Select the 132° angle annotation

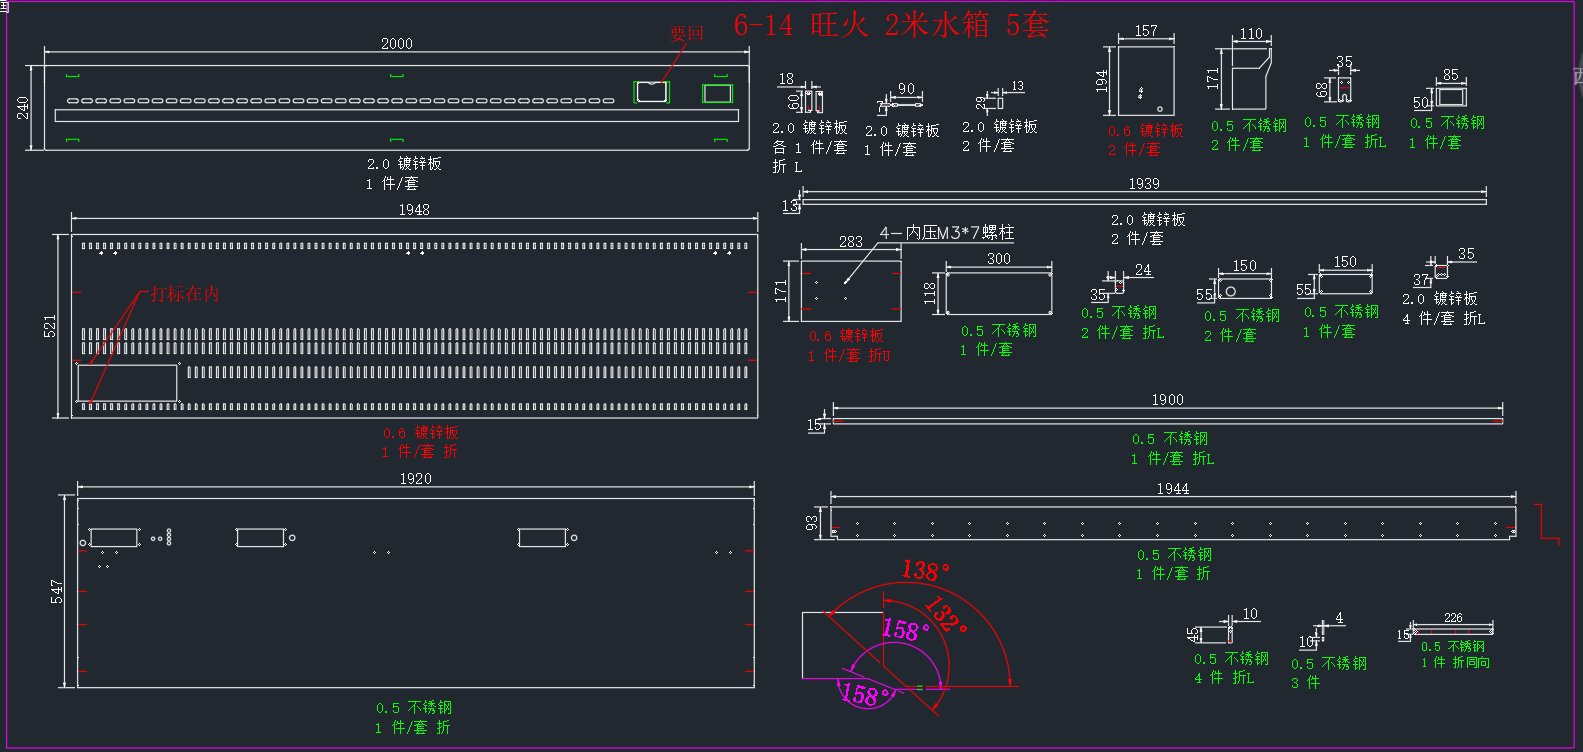pos(944,615)
